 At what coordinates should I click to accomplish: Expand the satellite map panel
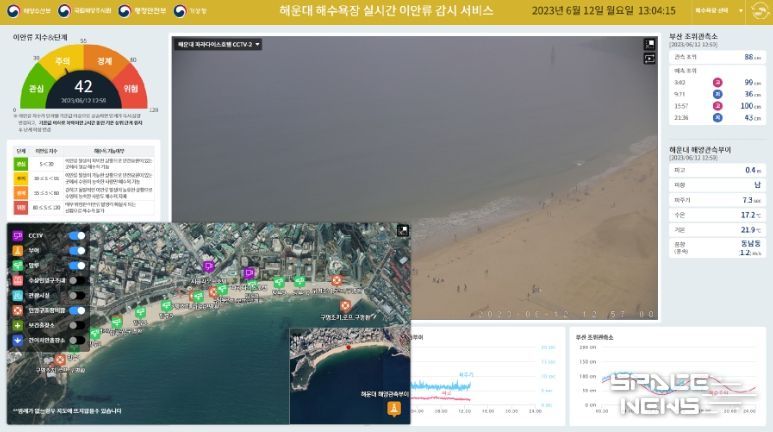click(x=402, y=229)
